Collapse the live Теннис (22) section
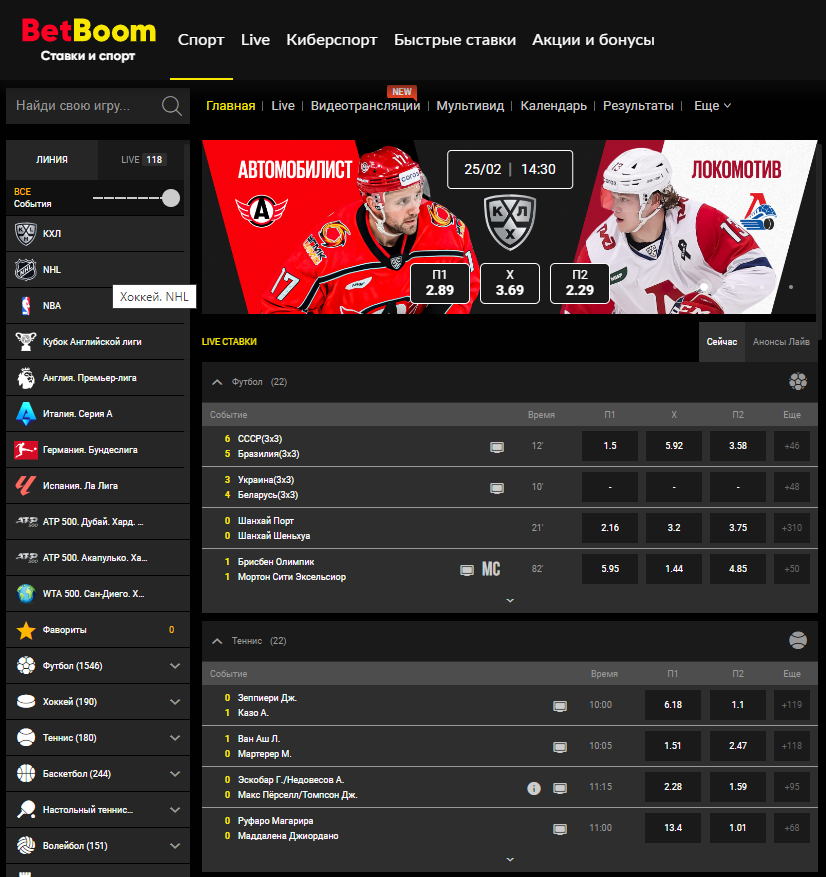Image resolution: width=826 pixels, height=877 pixels. tap(217, 641)
